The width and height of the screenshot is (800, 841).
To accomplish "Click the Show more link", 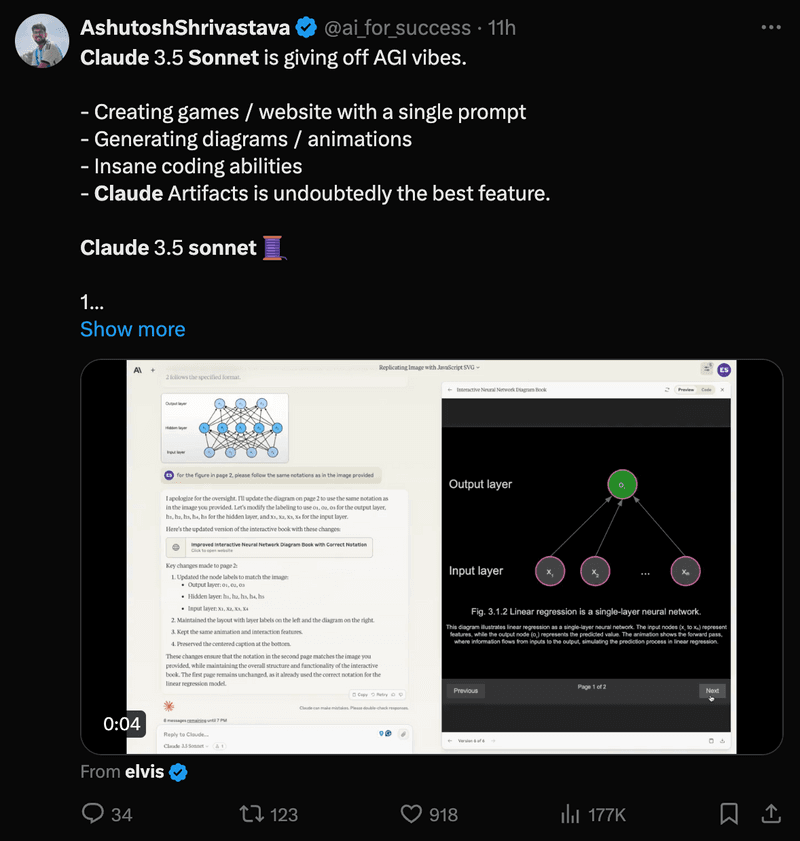I will click(x=132, y=329).
